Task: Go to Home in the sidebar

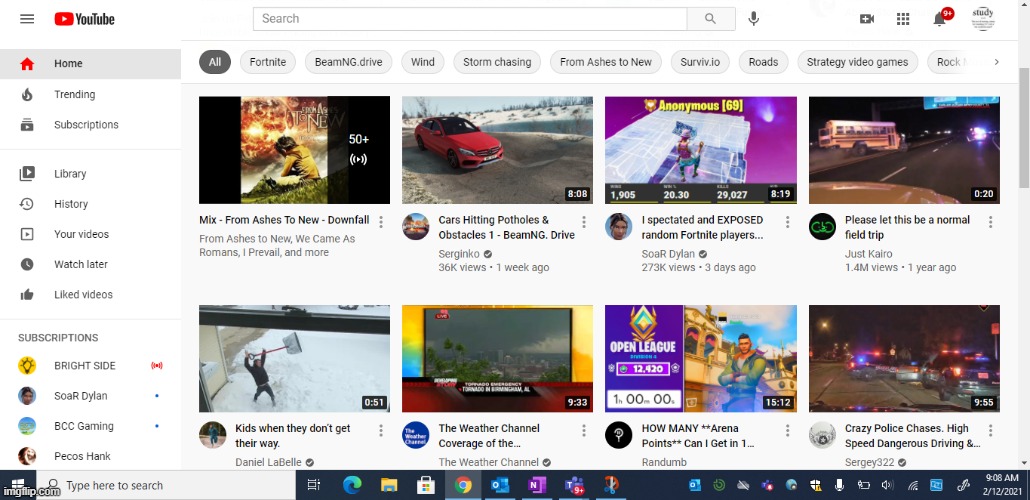Action: [91, 64]
